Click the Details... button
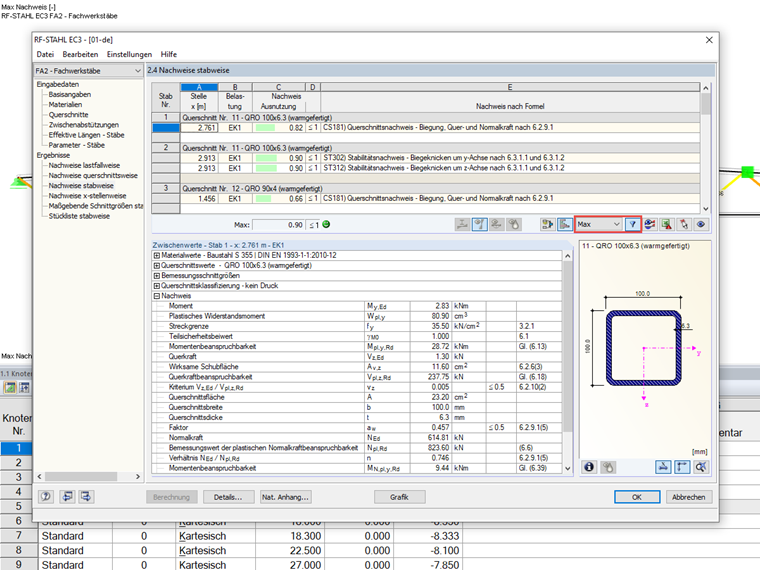The image size is (760, 570). coord(228,497)
